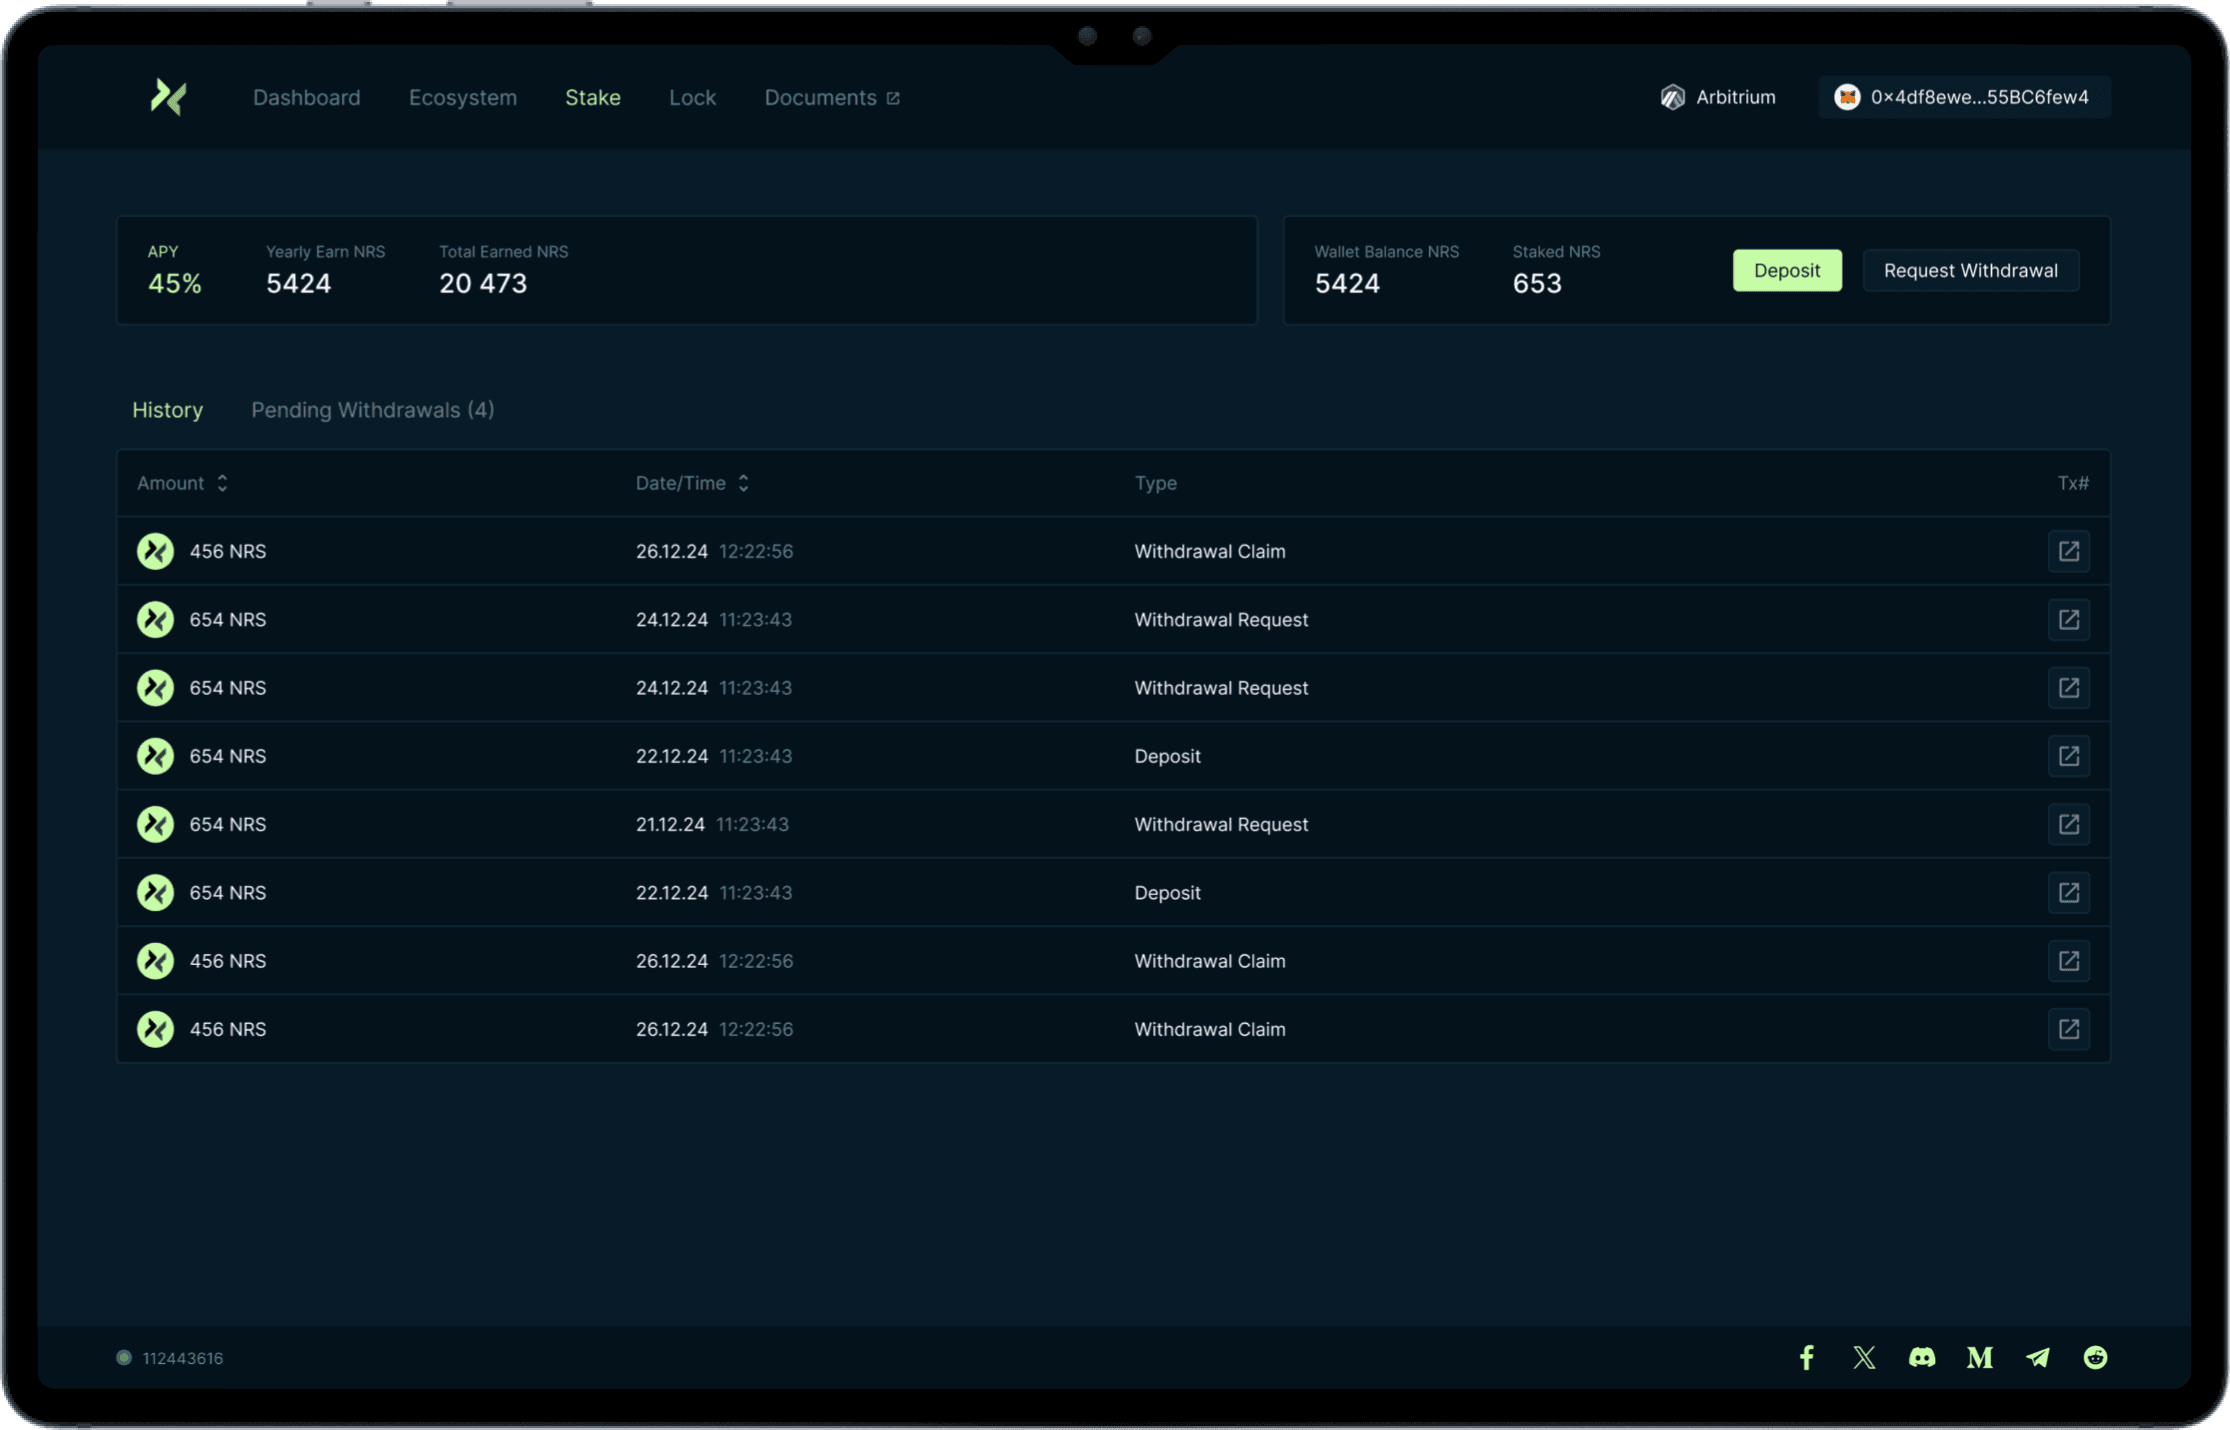Click the Request Withdrawal button
The image size is (2230, 1430).
pyautogui.click(x=1970, y=270)
